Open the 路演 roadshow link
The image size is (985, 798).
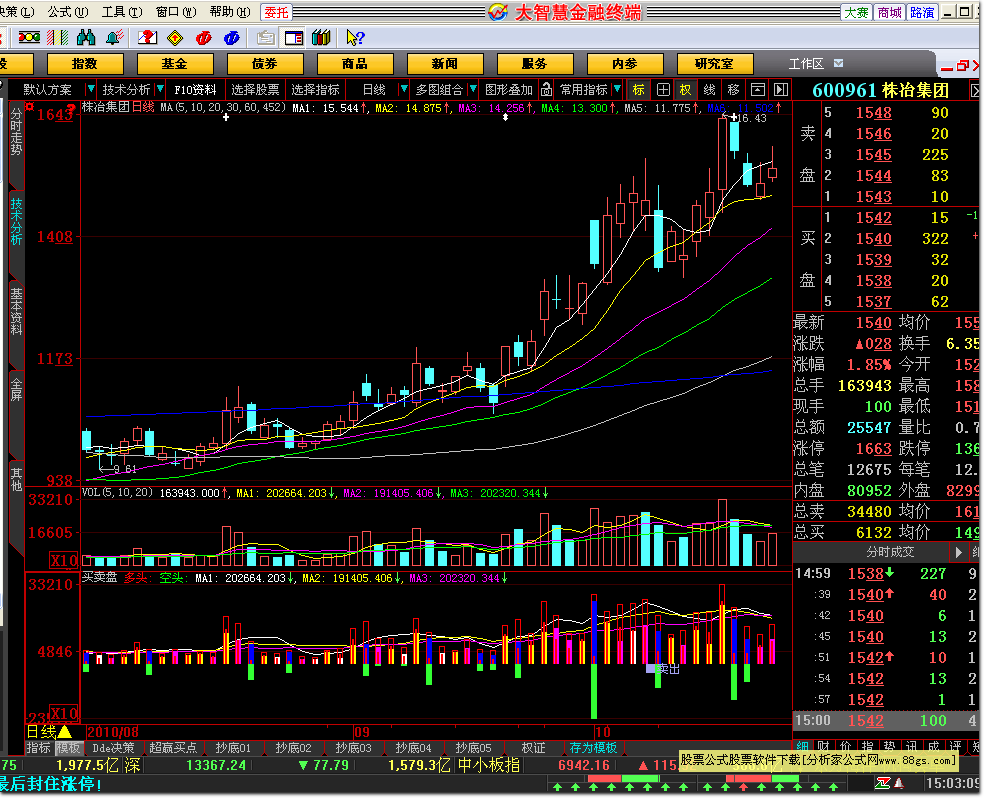922,12
